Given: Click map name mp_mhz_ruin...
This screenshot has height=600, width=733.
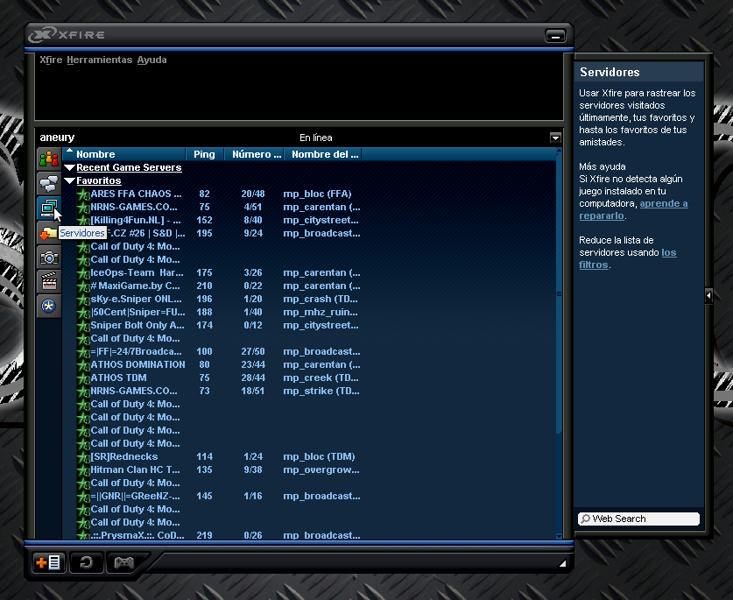Looking at the screenshot, I should [320, 312].
